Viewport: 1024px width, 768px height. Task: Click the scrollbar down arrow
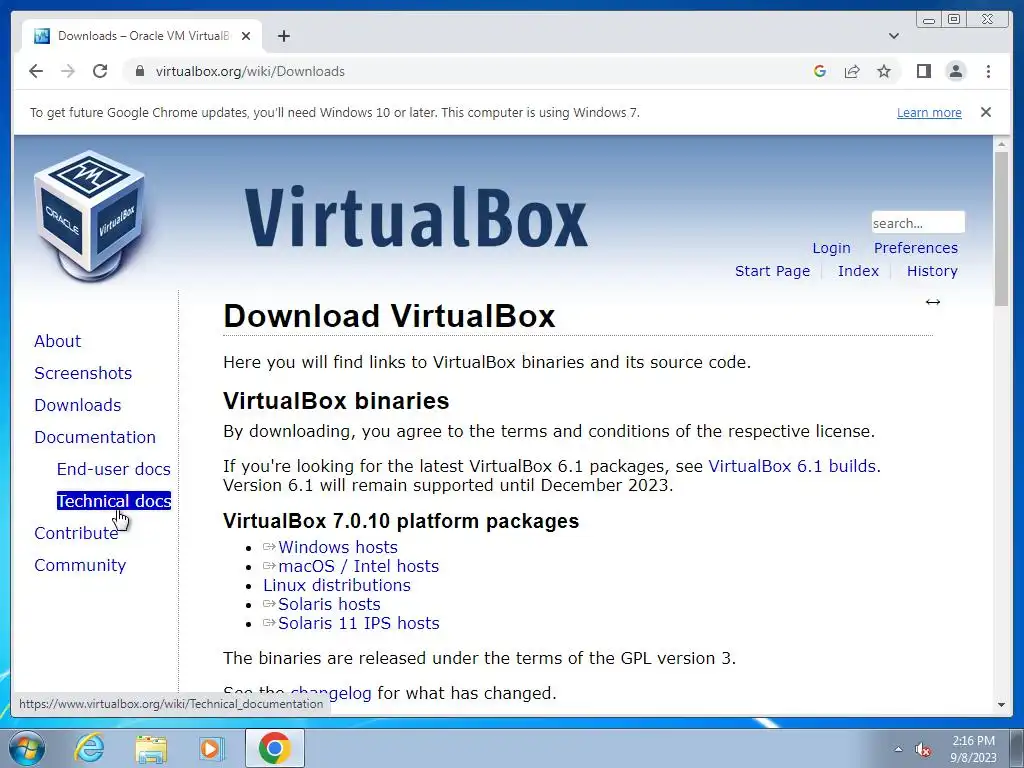(x=1001, y=705)
